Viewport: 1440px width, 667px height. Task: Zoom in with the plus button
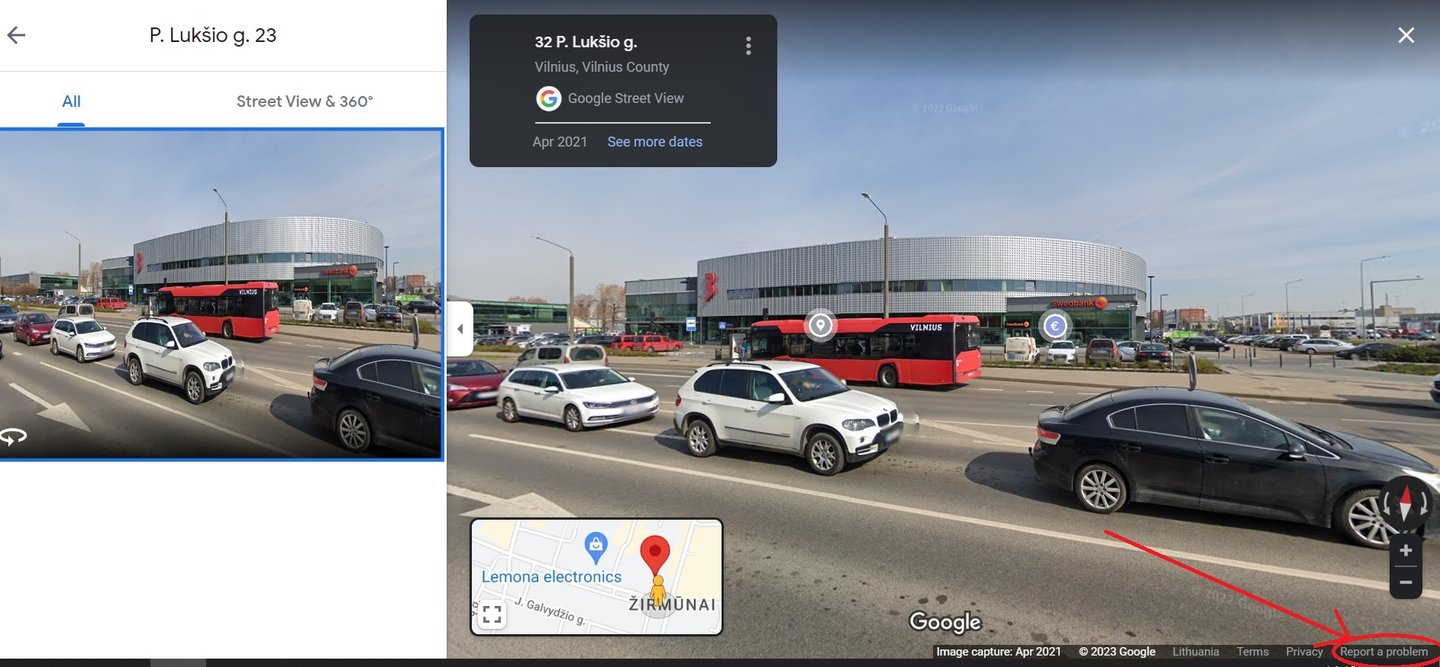tap(1405, 550)
